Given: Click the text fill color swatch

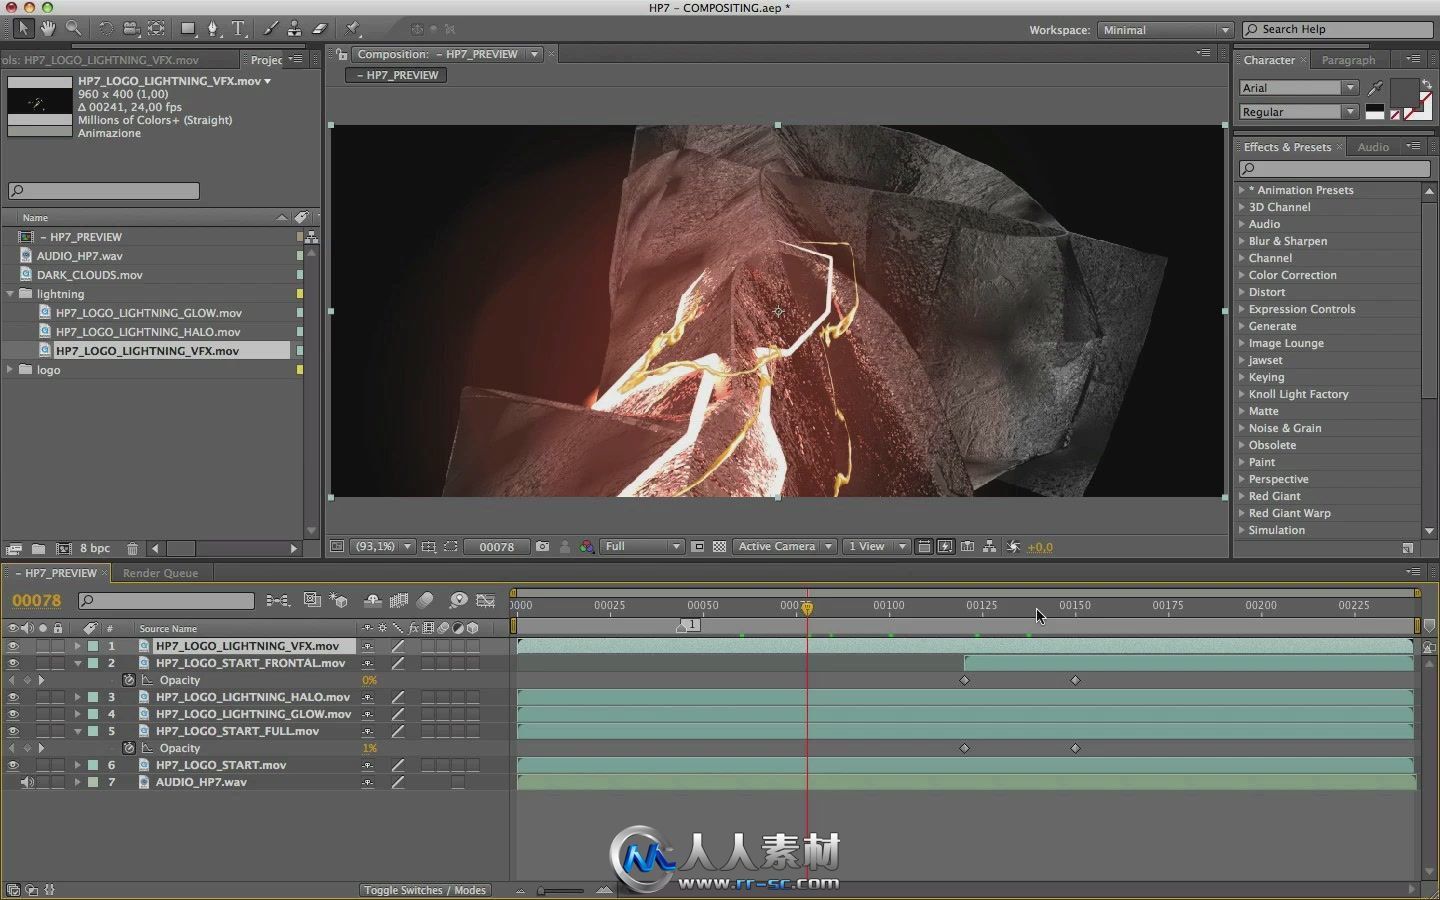Looking at the screenshot, I should (1404, 93).
